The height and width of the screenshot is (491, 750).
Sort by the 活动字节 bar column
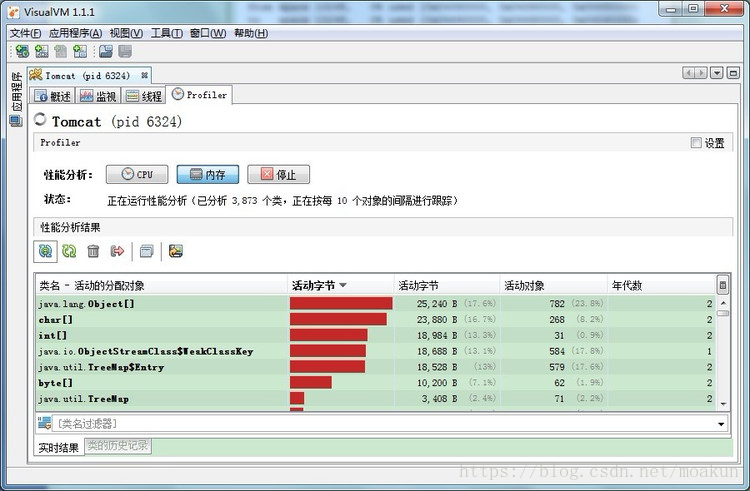340,285
